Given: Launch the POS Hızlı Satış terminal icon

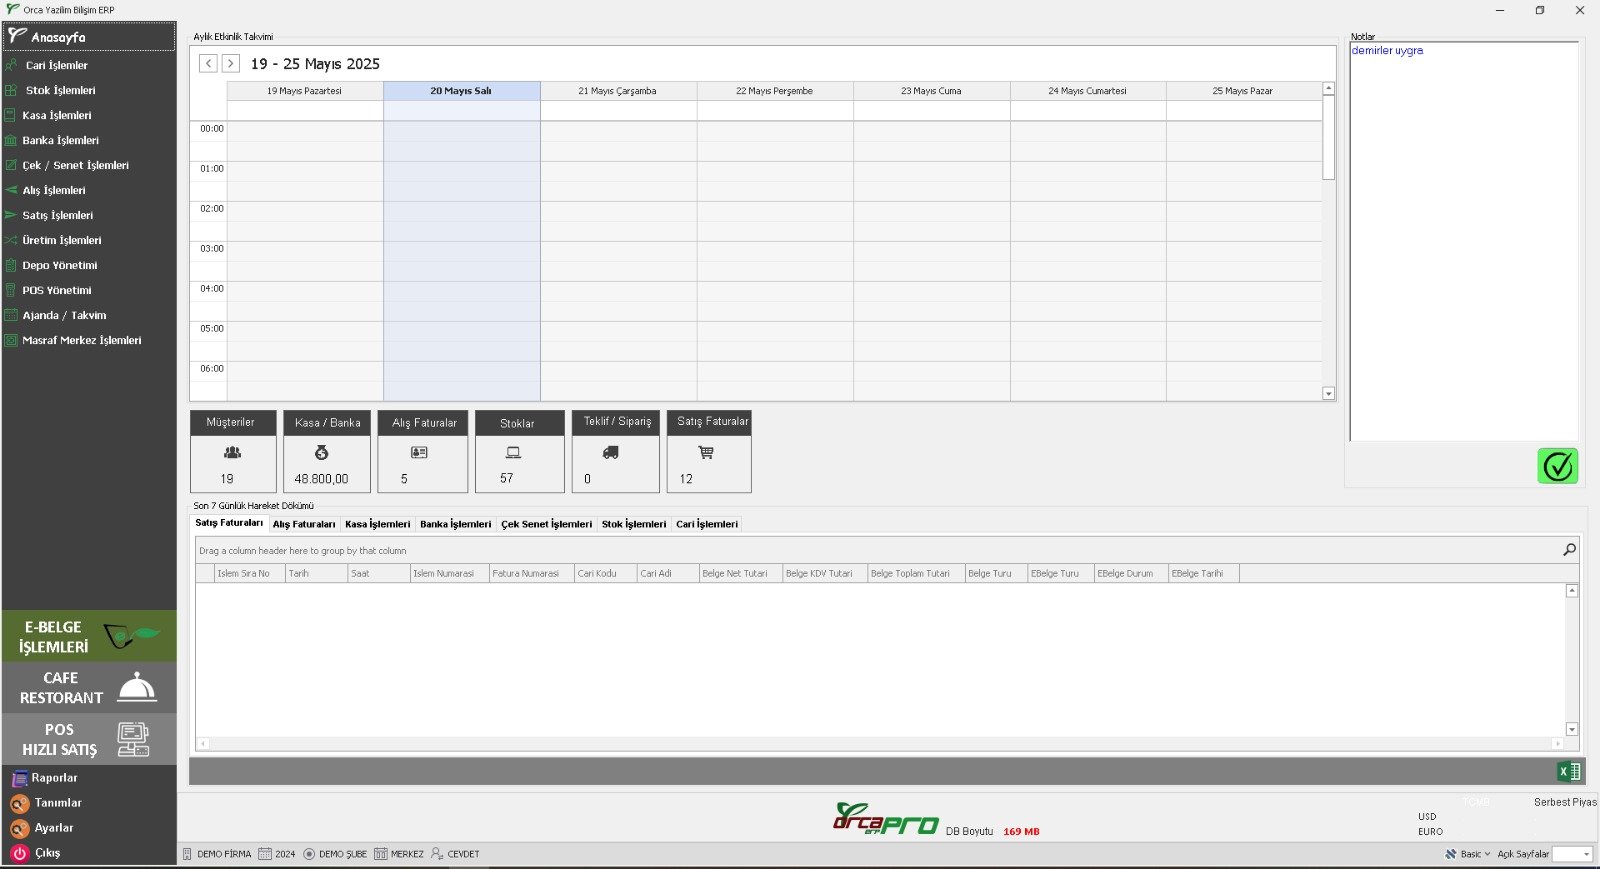Looking at the screenshot, I should 133,739.
